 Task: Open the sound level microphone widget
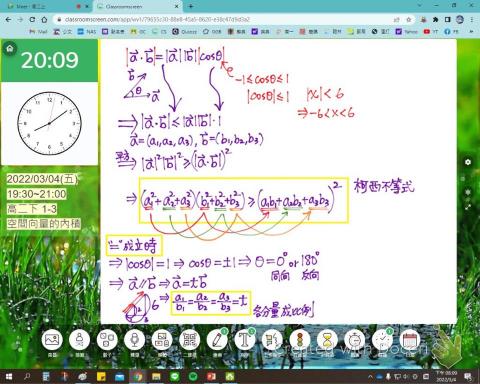pyautogui.click(x=134, y=340)
